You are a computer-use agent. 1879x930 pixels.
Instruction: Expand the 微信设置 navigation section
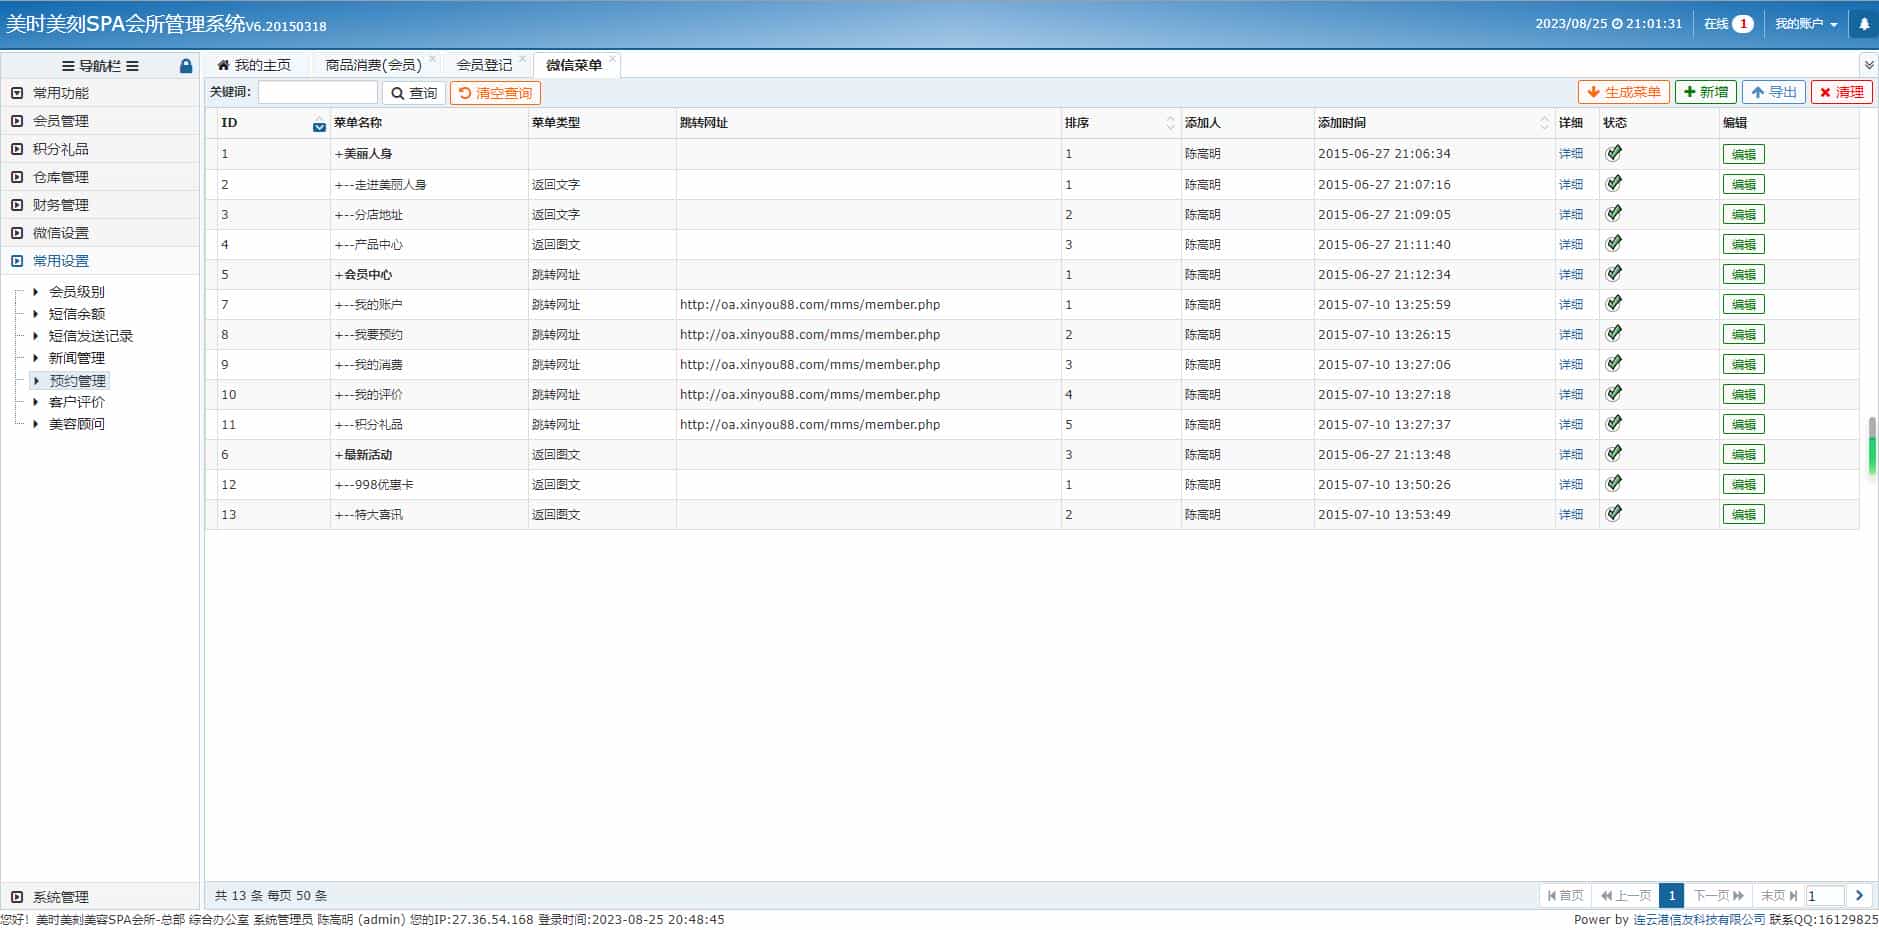pyautogui.click(x=100, y=233)
